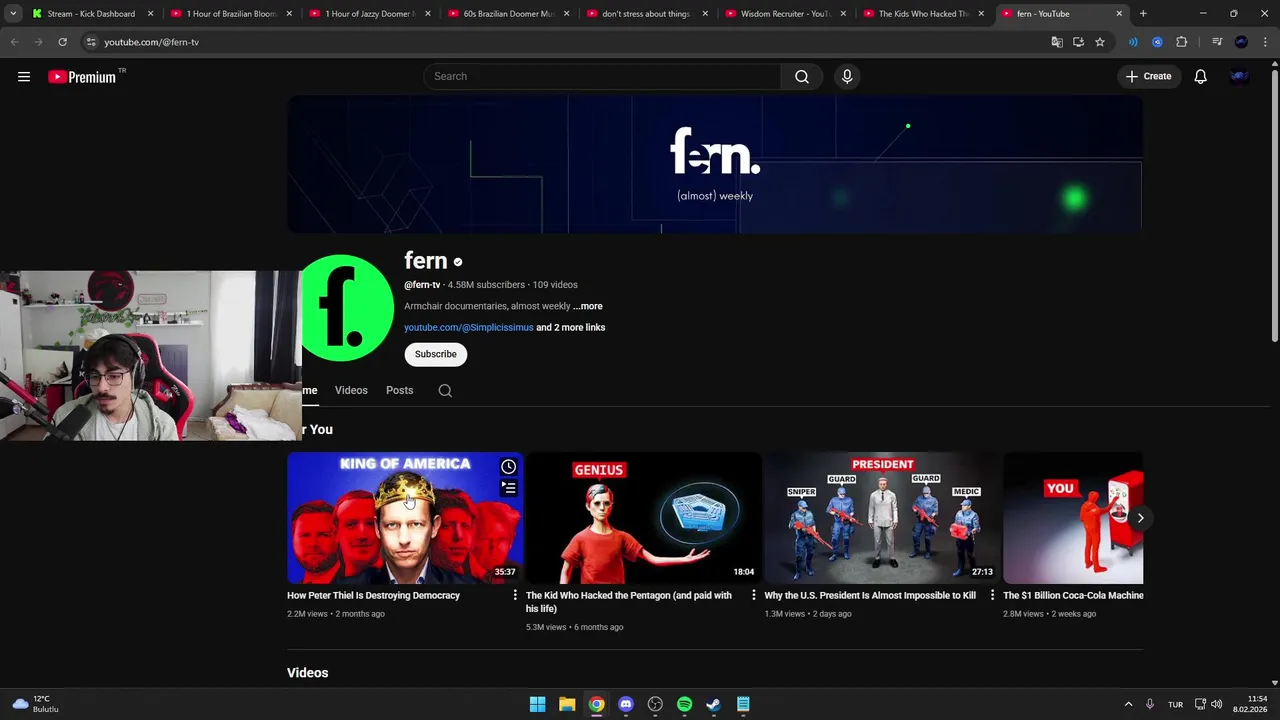Open Discord from the taskbar
The width and height of the screenshot is (1280, 720).
[626, 704]
